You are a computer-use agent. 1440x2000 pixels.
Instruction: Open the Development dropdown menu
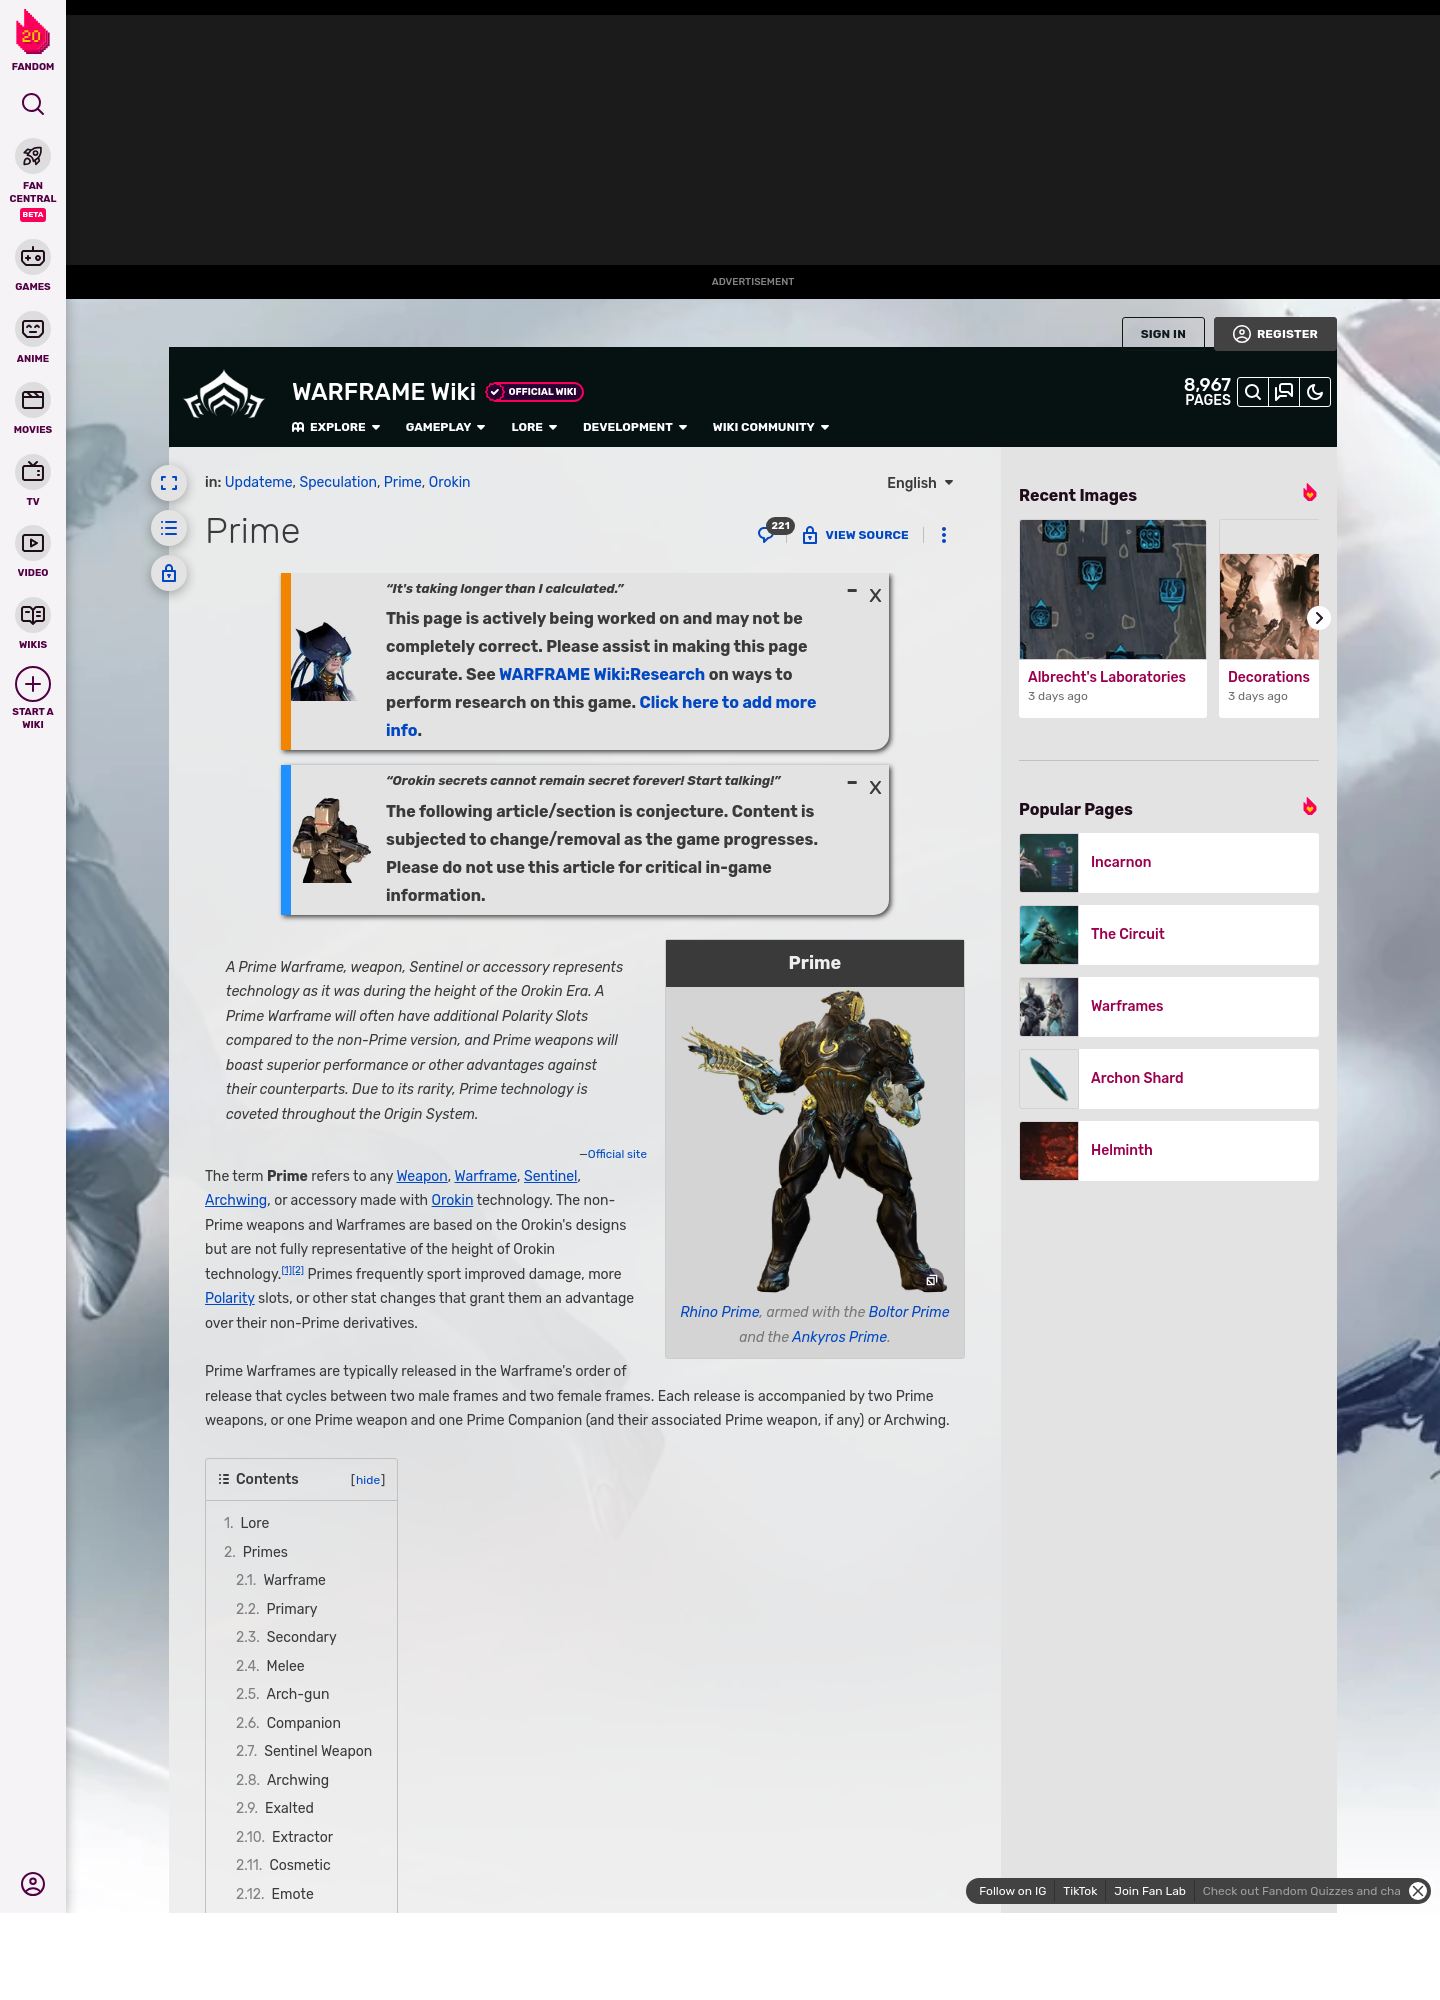click(x=635, y=427)
